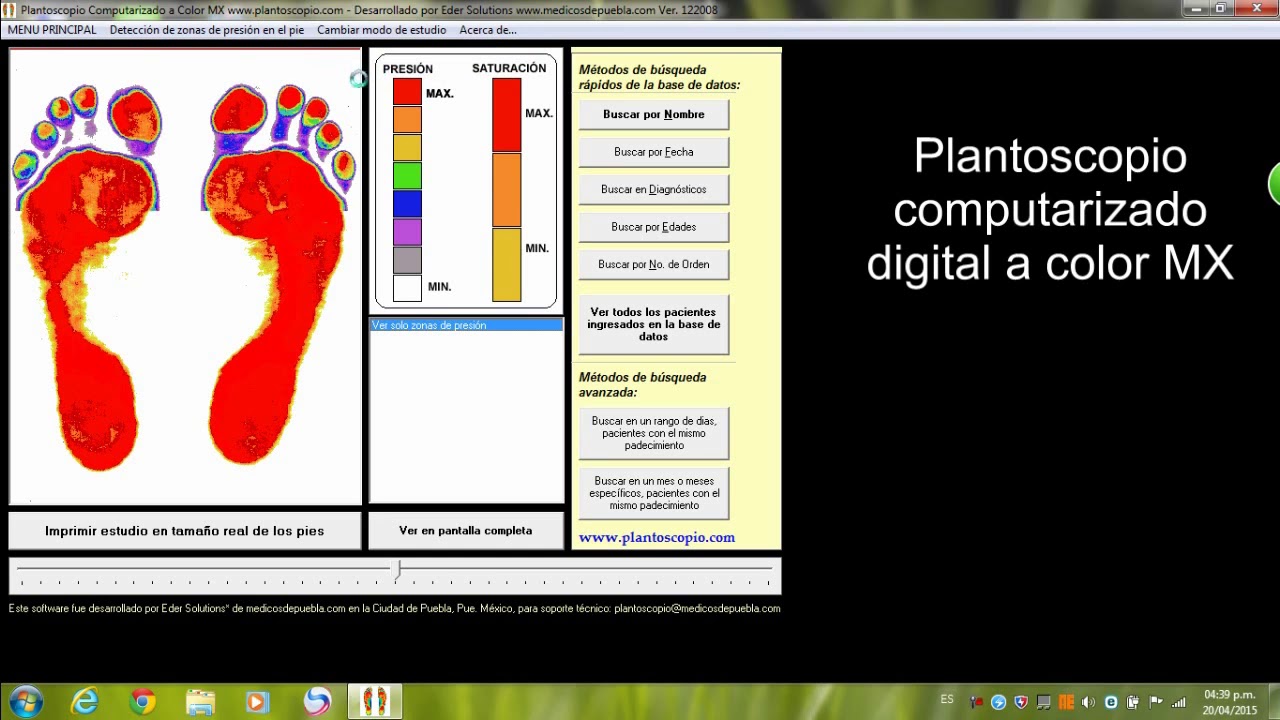Click the orange pressure swatch
Viewport: 1280px width, 720px height.
pos(407,119)
